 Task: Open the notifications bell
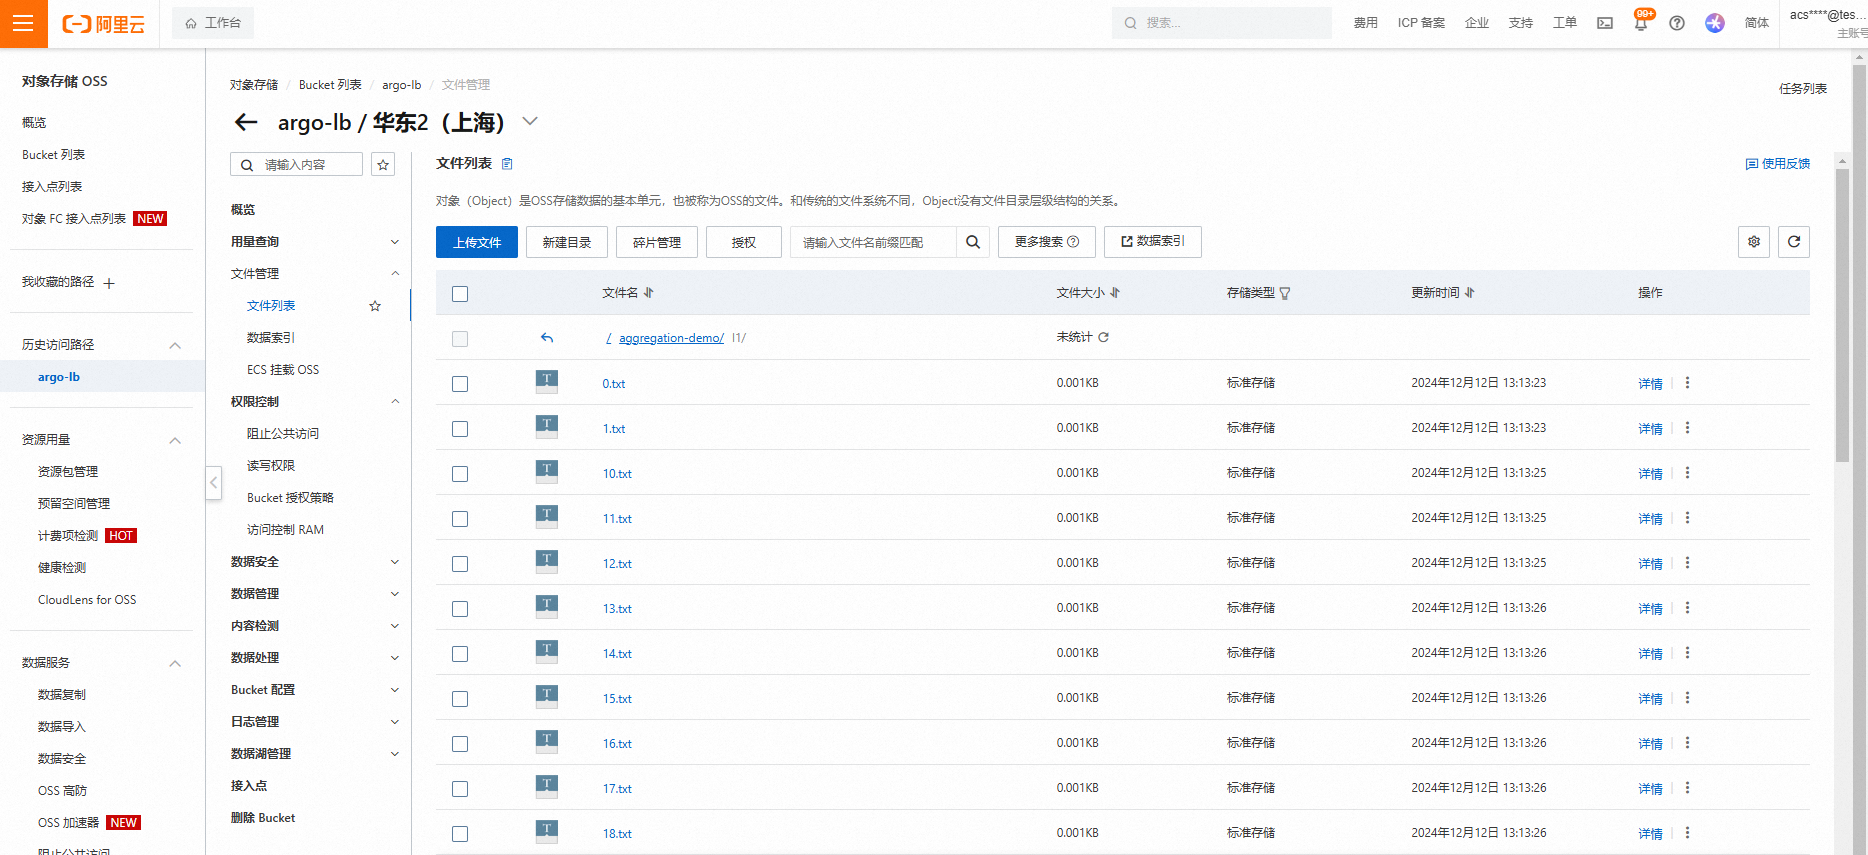[1641, 23]
